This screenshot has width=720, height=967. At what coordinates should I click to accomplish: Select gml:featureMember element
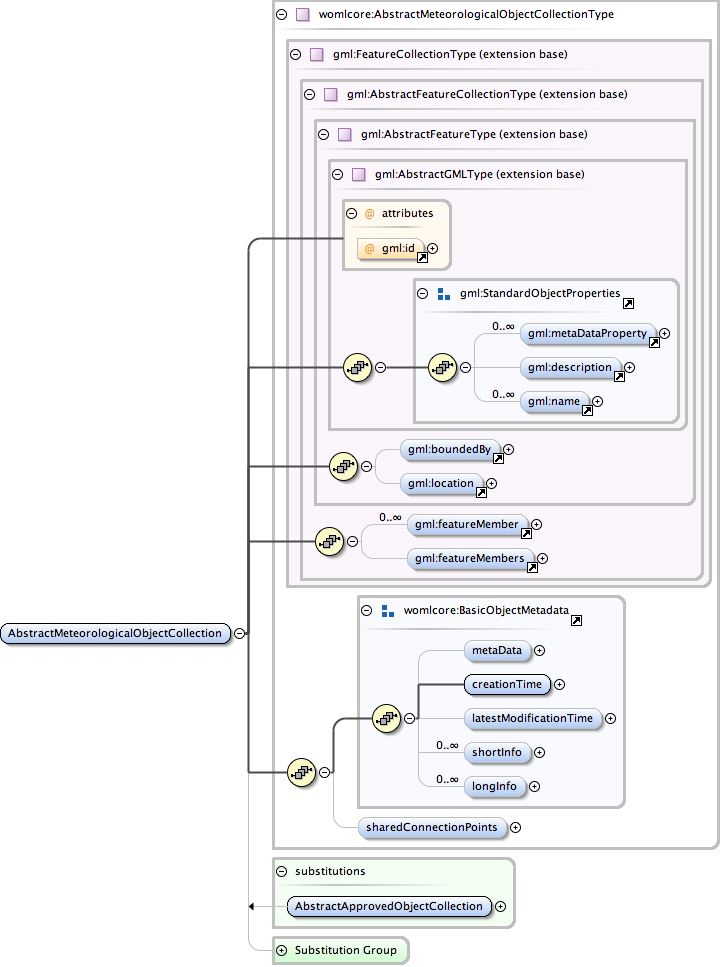click(467, 524)
